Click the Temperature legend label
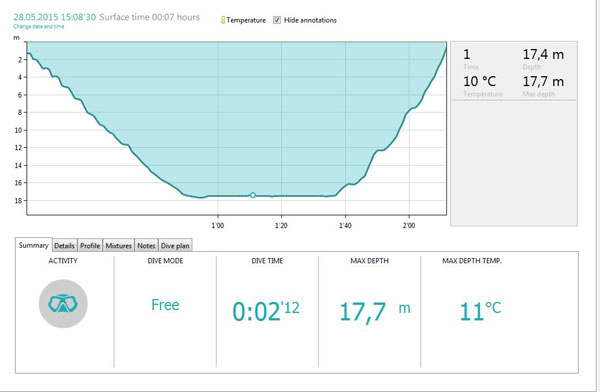The width and height of the screenshot is (600, 392). 246,20
